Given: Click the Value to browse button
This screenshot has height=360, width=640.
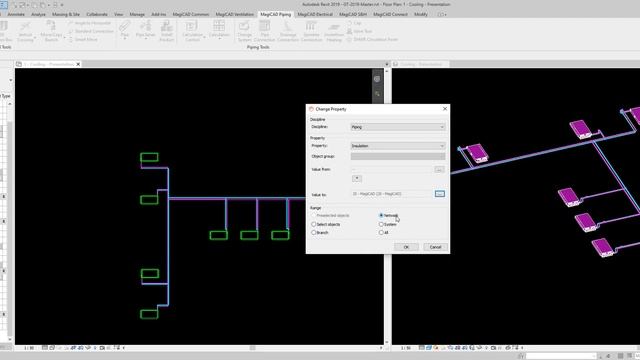Looking at the screenshot, I should 440,193.
